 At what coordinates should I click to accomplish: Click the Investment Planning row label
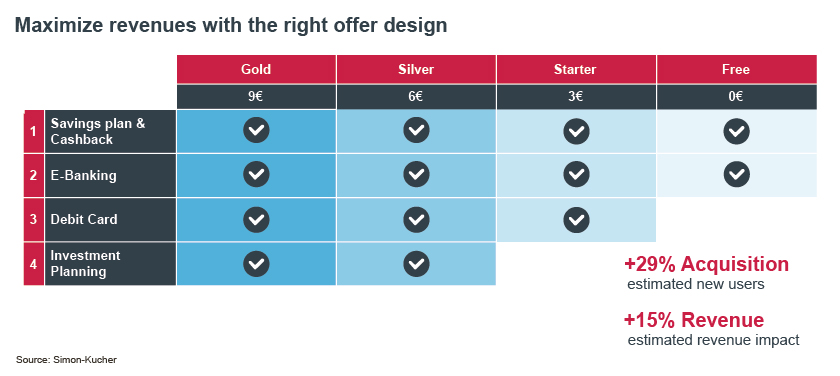[110, 264]
